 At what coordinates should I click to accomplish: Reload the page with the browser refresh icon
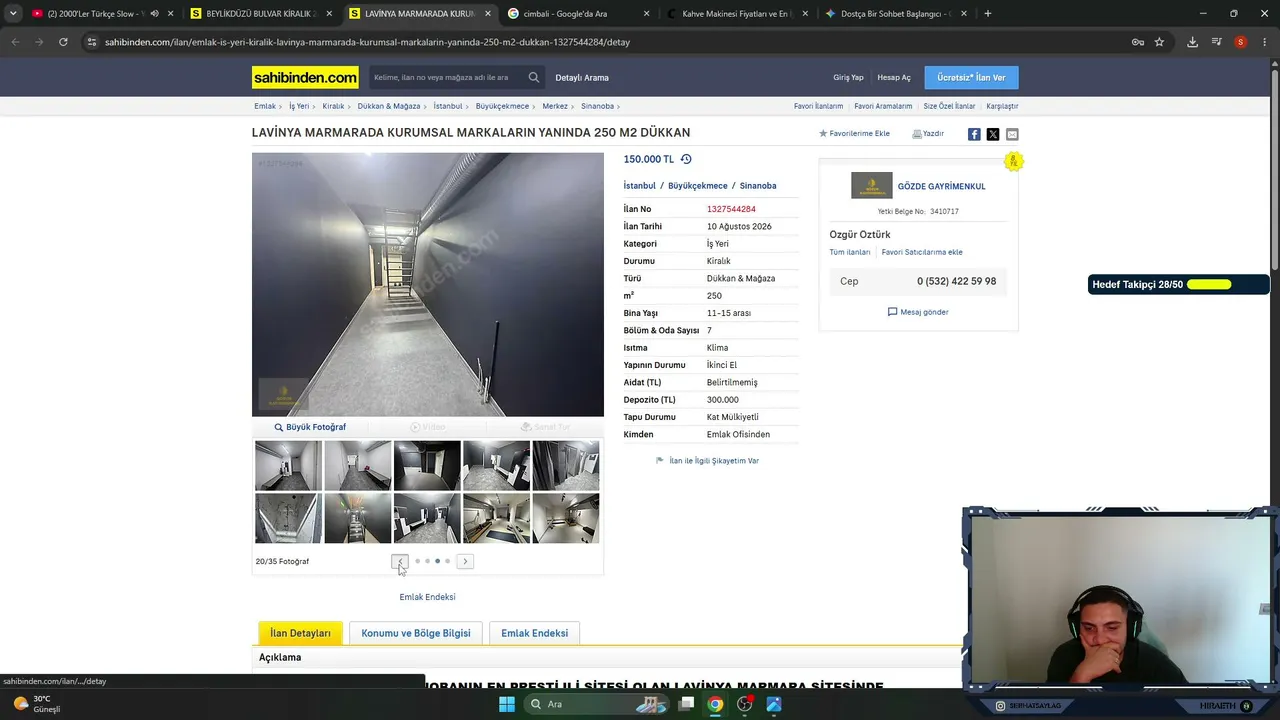click(63, 42)
